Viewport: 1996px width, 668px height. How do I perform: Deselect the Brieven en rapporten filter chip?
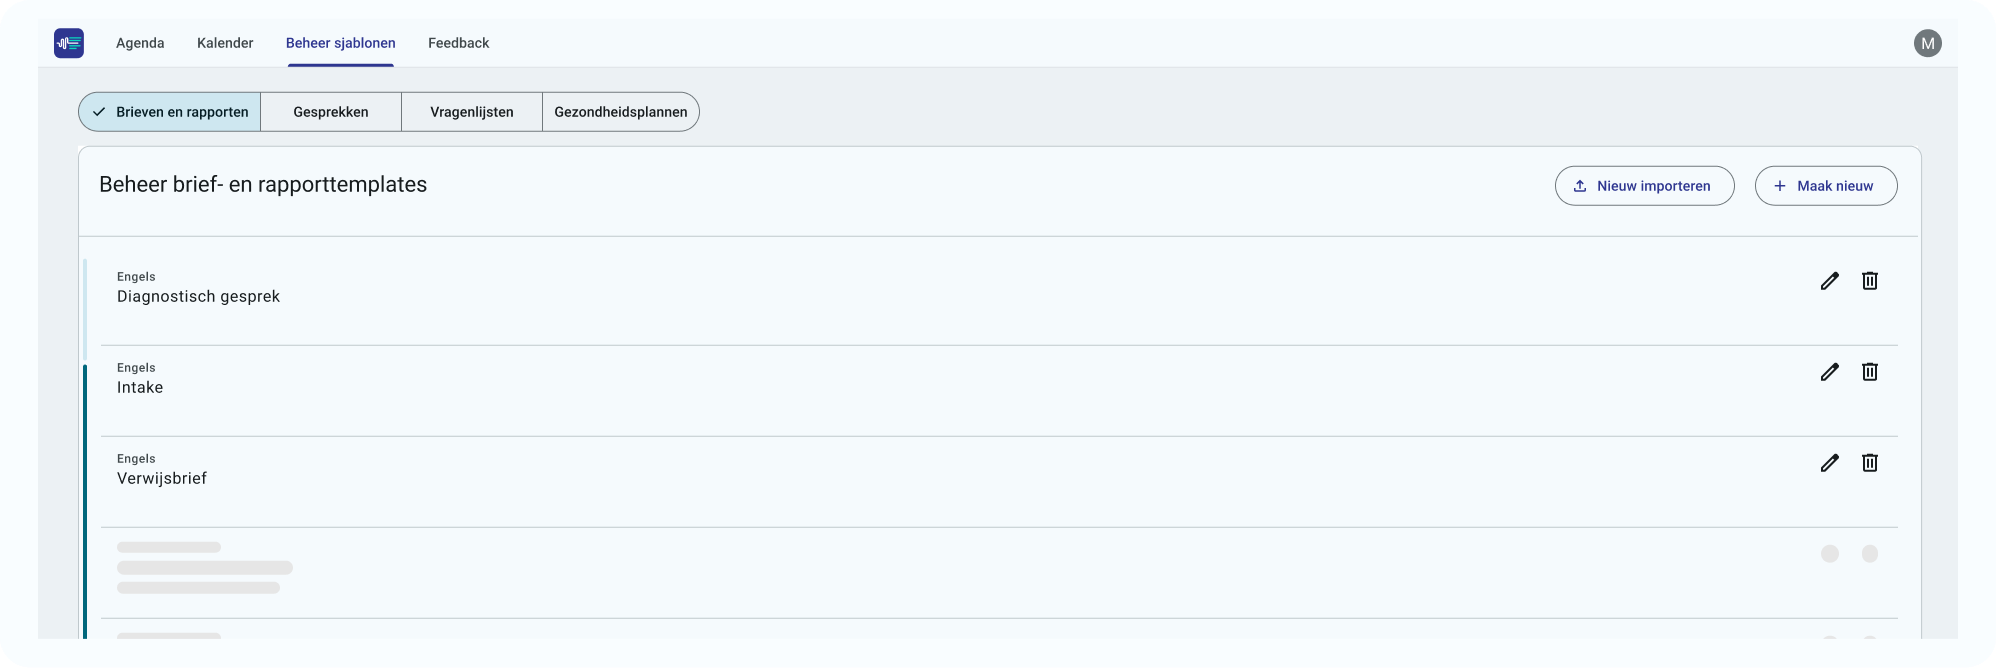pyautogui.click(x=168, y=112)
